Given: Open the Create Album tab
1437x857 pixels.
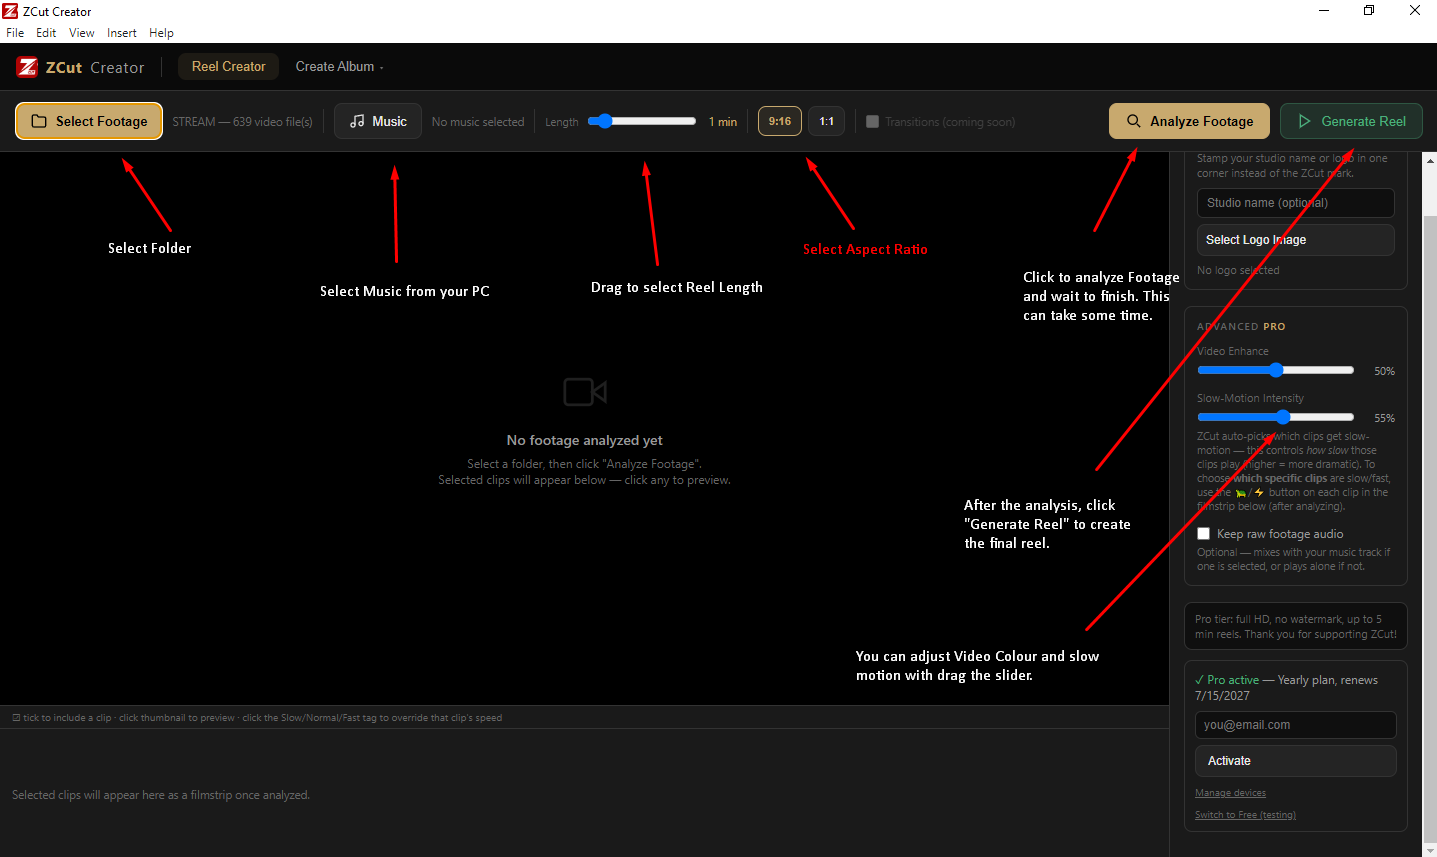Looking at the screenshot, I should click(339, 67).
